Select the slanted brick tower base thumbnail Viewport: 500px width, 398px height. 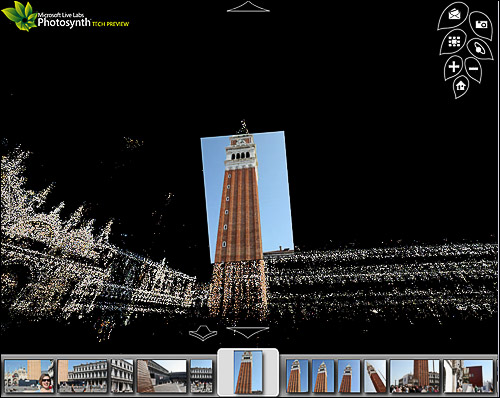pos(161,376)
